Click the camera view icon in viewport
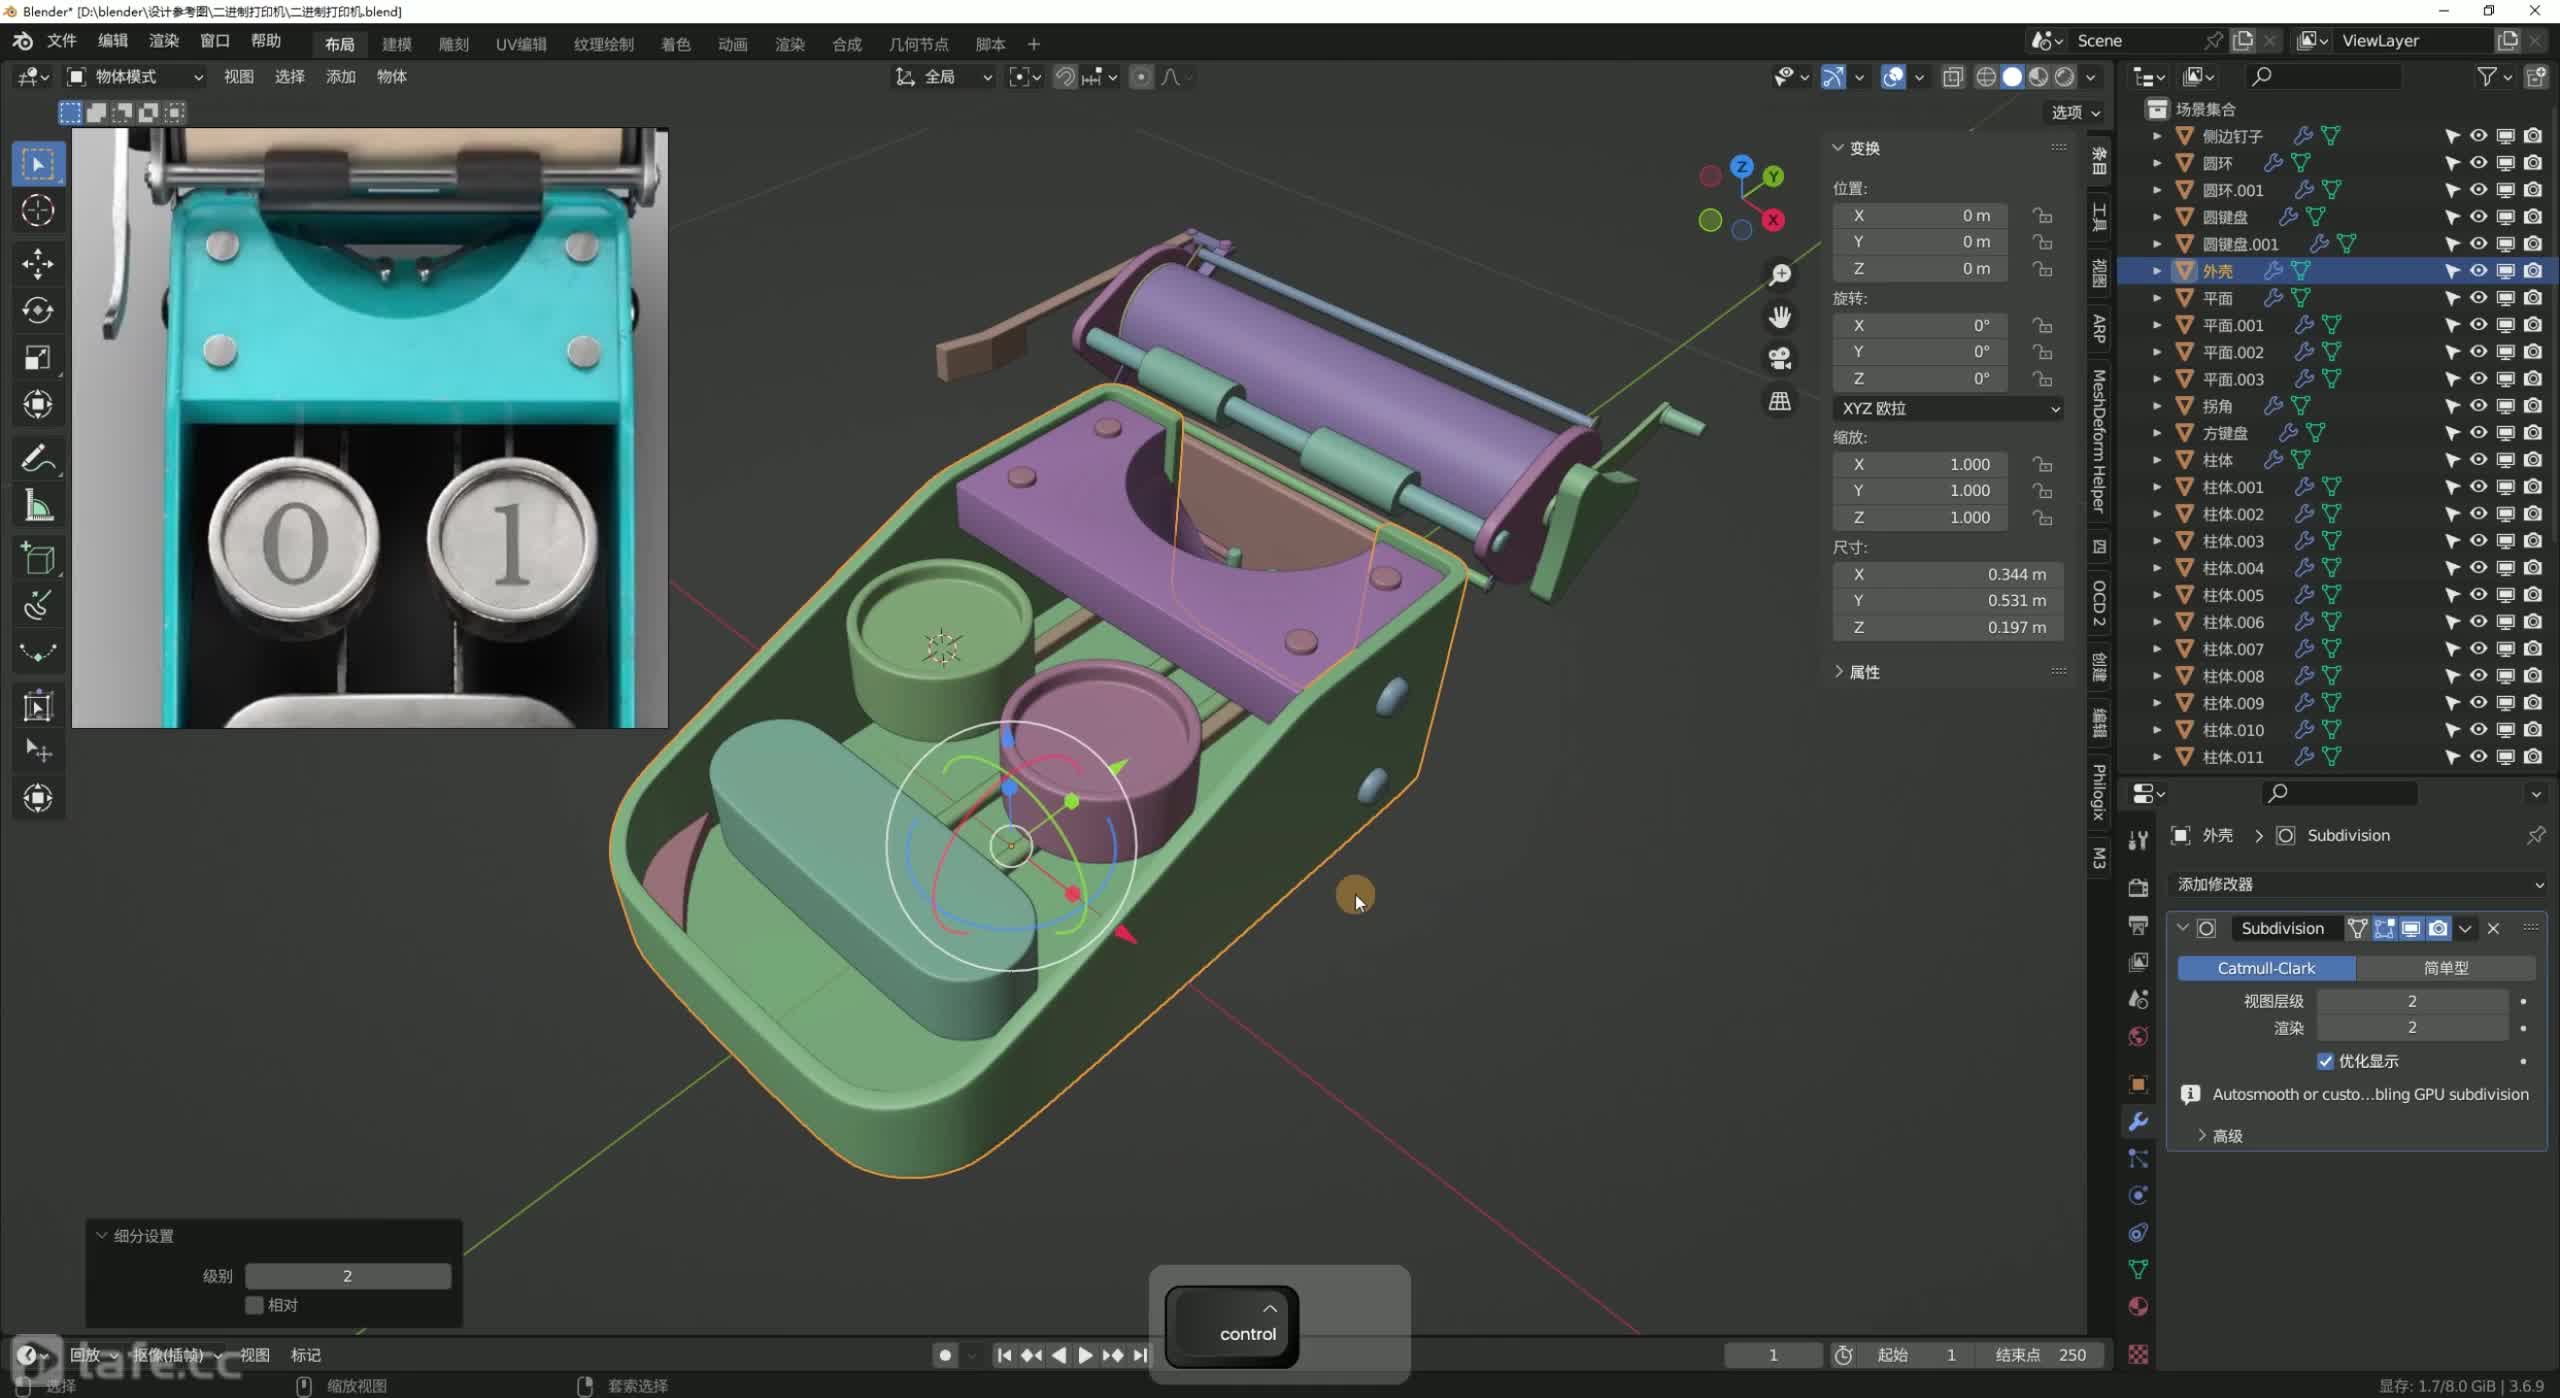Image resolution: width=2560 pixels, height=1398 pixels. [x=1780, y=358]
